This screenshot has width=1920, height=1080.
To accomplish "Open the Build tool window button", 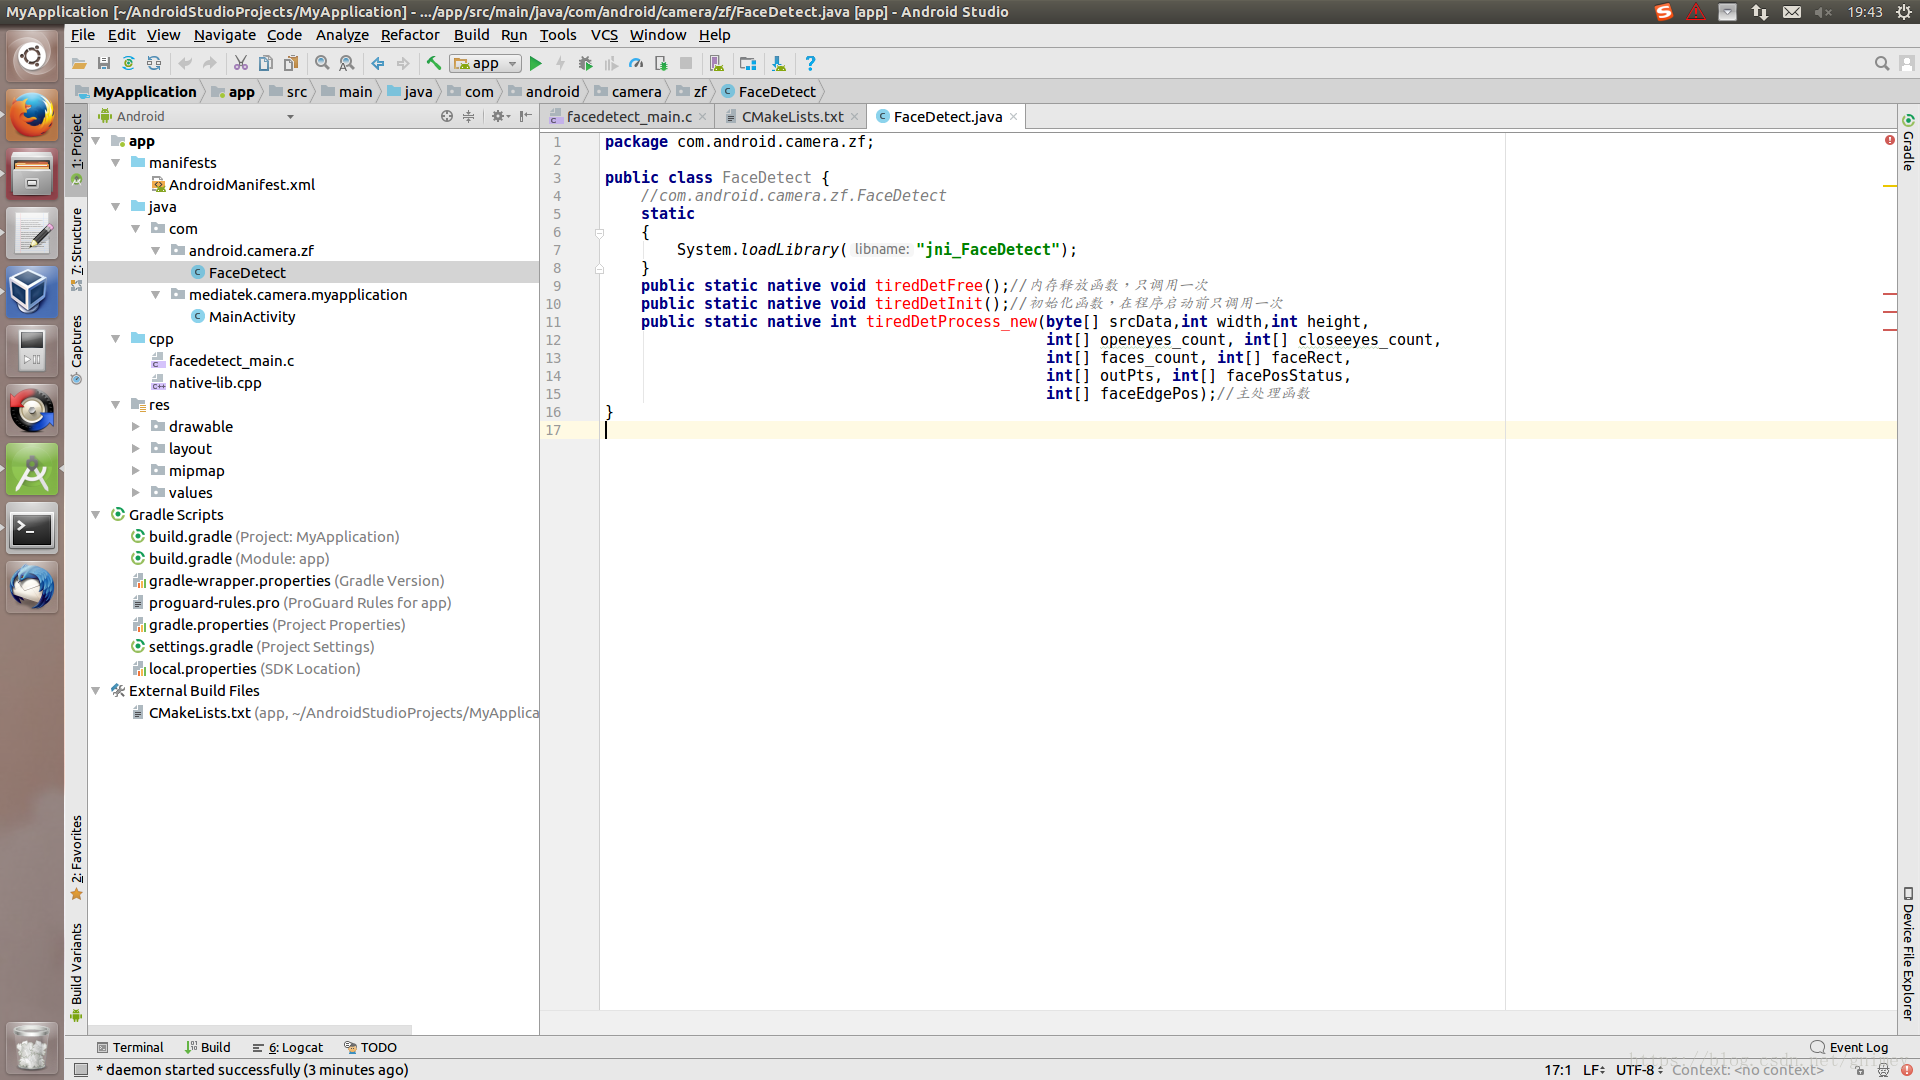I will tap(207, 1047).
